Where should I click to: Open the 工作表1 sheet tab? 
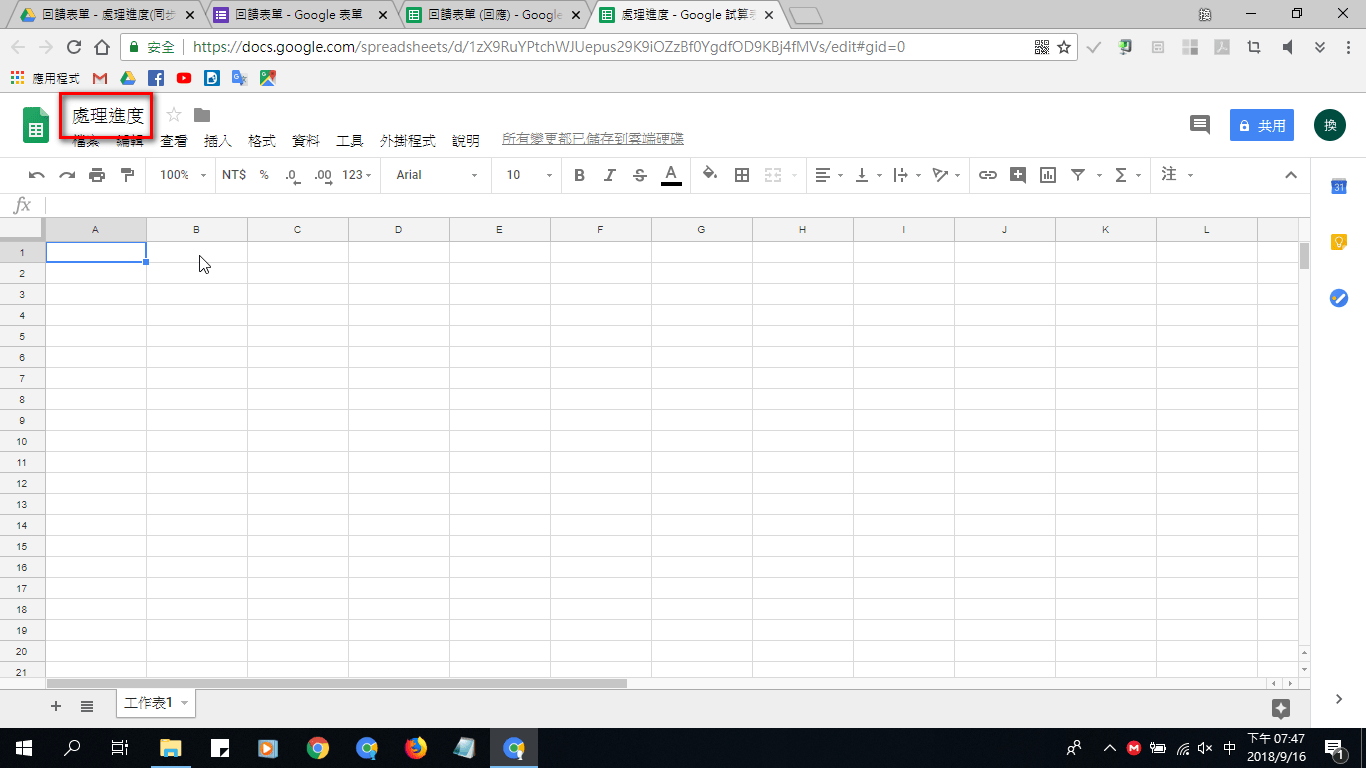(148, 704)
